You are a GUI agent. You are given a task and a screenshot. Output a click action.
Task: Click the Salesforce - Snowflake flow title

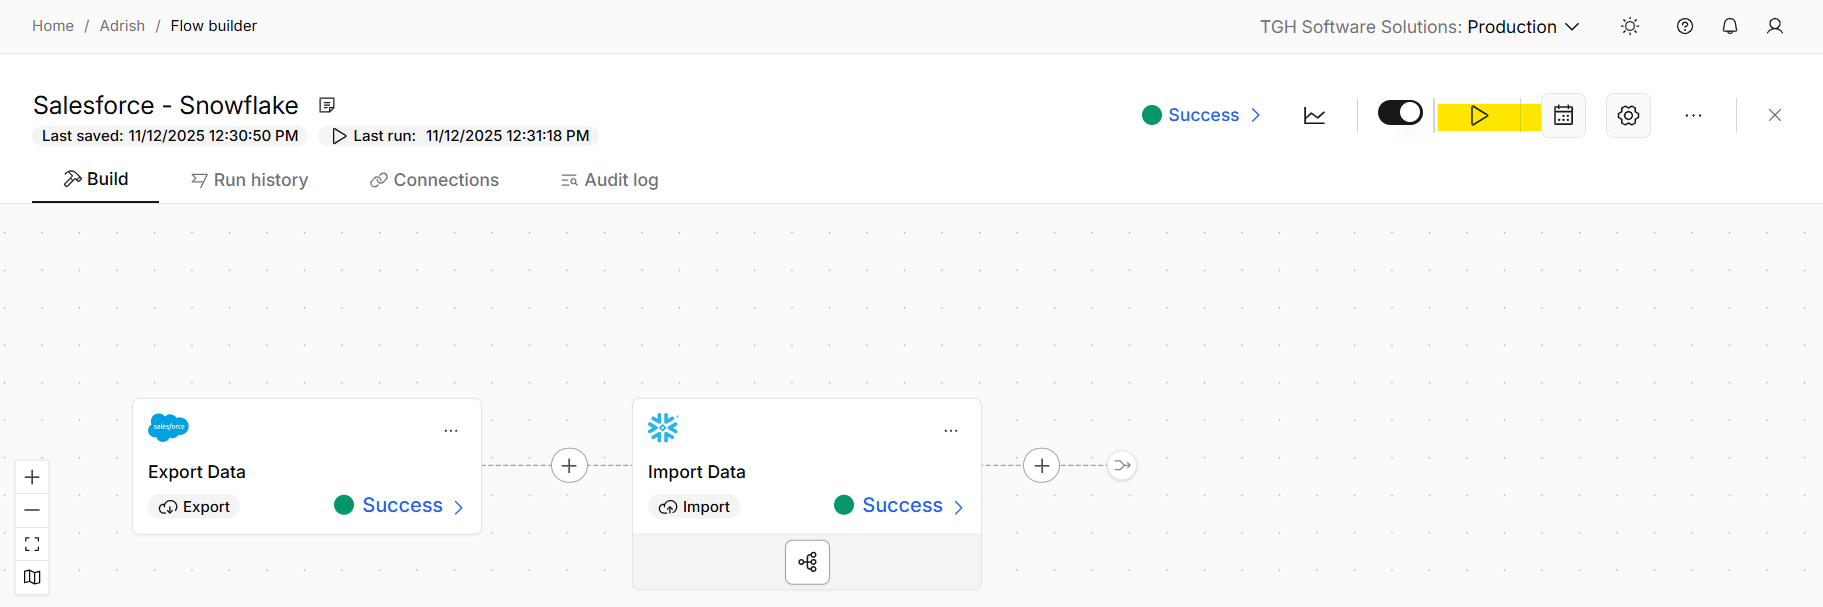[x=166, y=105]
